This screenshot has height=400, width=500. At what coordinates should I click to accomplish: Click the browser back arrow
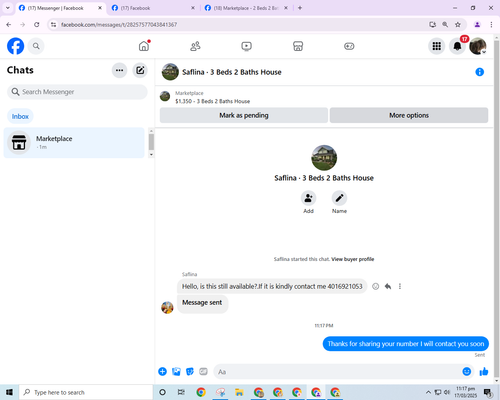pos(9,25)
